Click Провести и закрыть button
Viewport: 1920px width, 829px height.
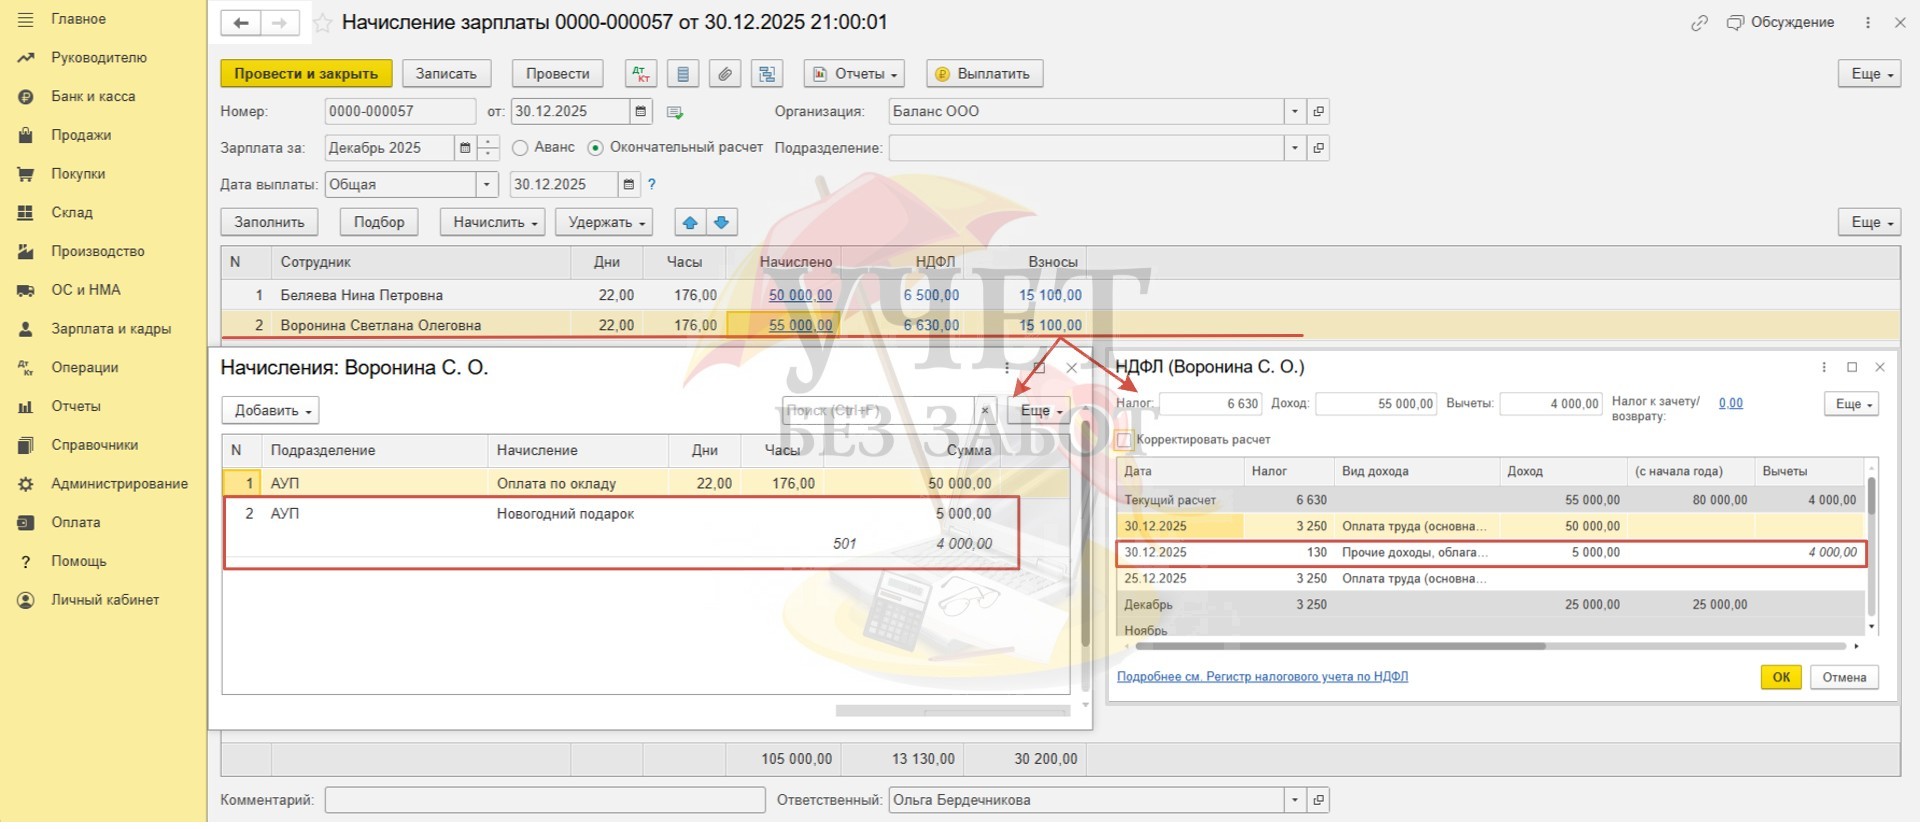point(306,74)
